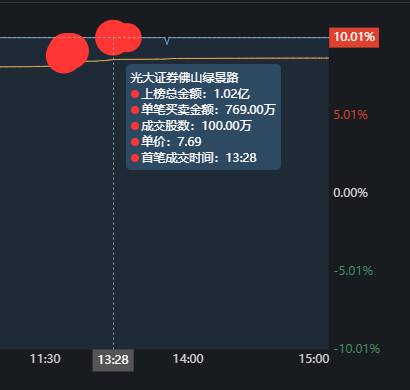The image size is (410, 390).
Task: Select the highlighted 13:28 time label
Action: [113, 360]
